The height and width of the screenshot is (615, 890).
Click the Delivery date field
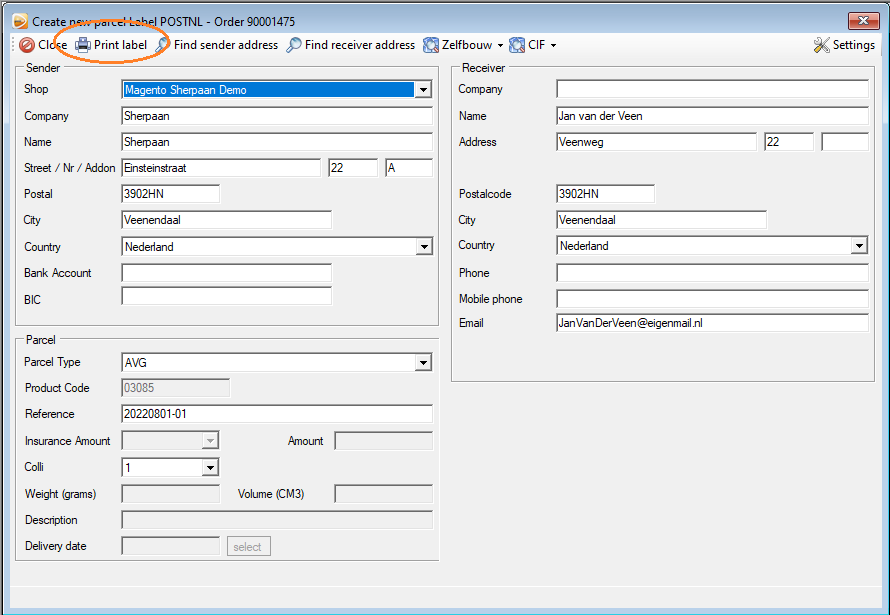click(x=170, y=546)
